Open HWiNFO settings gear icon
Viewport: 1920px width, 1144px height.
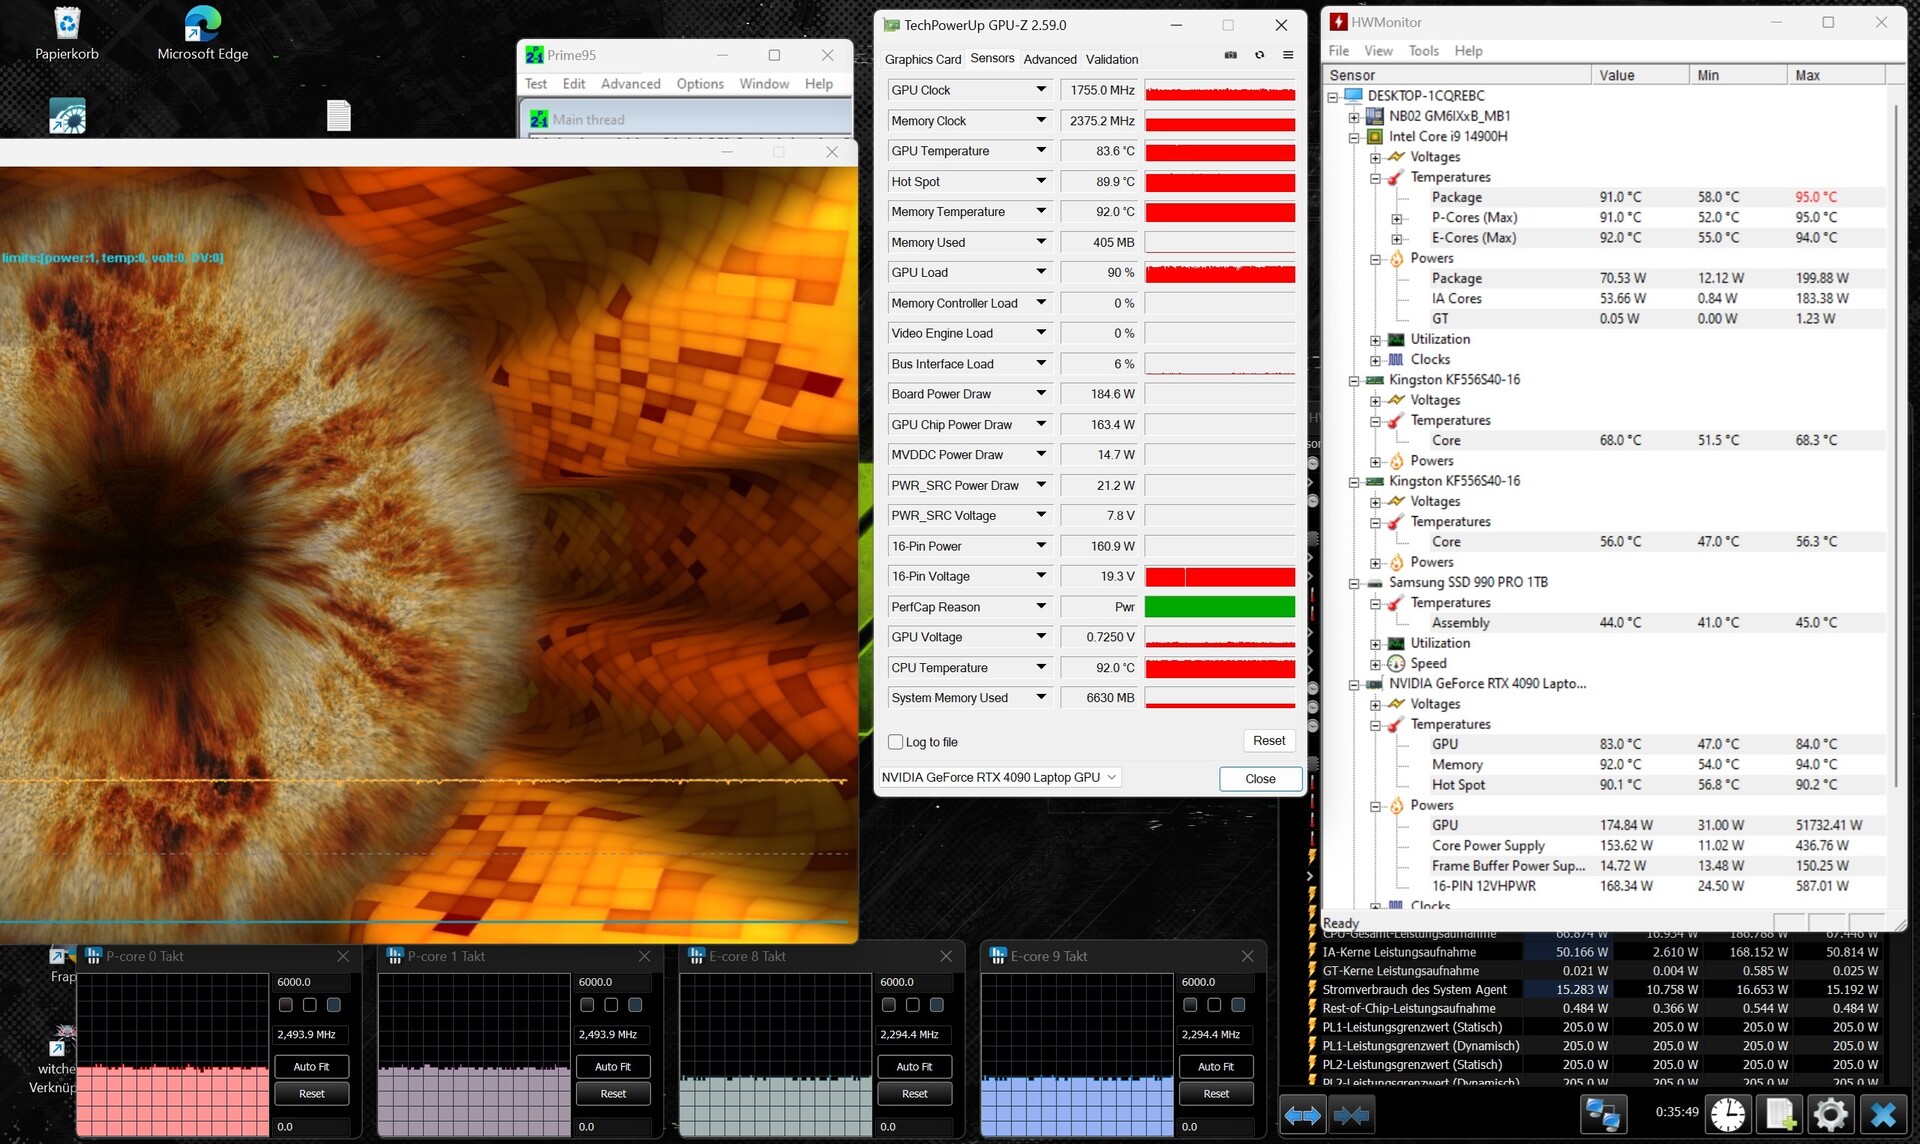click(1831, 1114)
